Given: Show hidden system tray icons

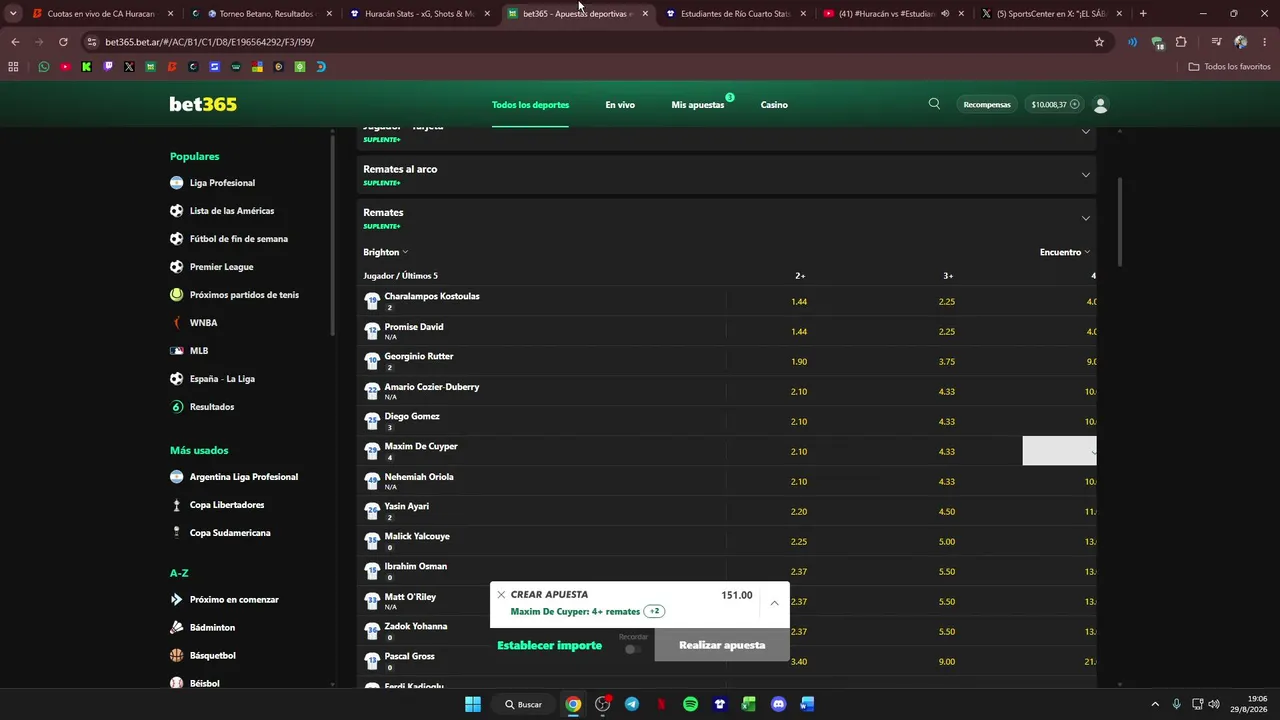Looking at the screenshot, I should click(x=1155, y=704).
